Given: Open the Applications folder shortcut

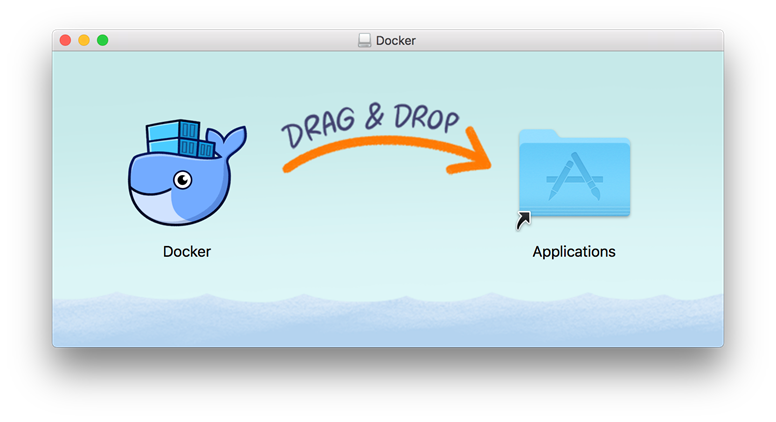Looking at the screenshot, I should pyautogui.click(x=574, y=175).
